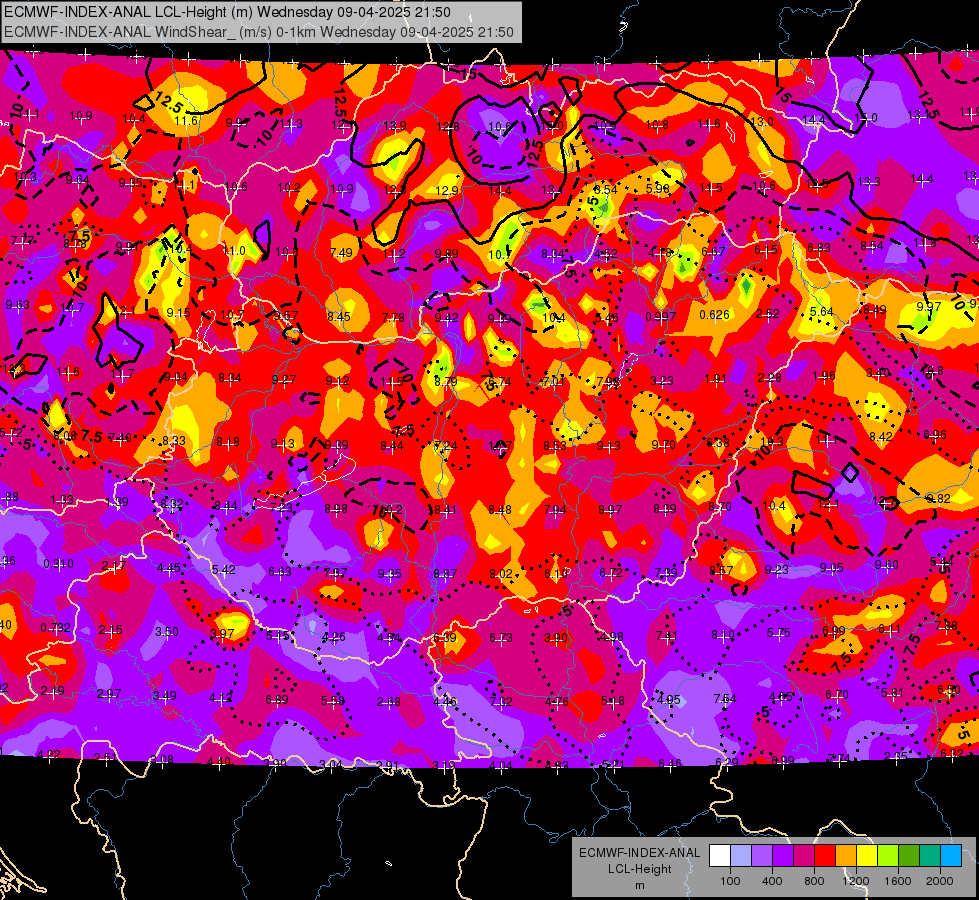Click the sky blue legend swatch
This screenshot has height=900, width=979.
[951, 855]
